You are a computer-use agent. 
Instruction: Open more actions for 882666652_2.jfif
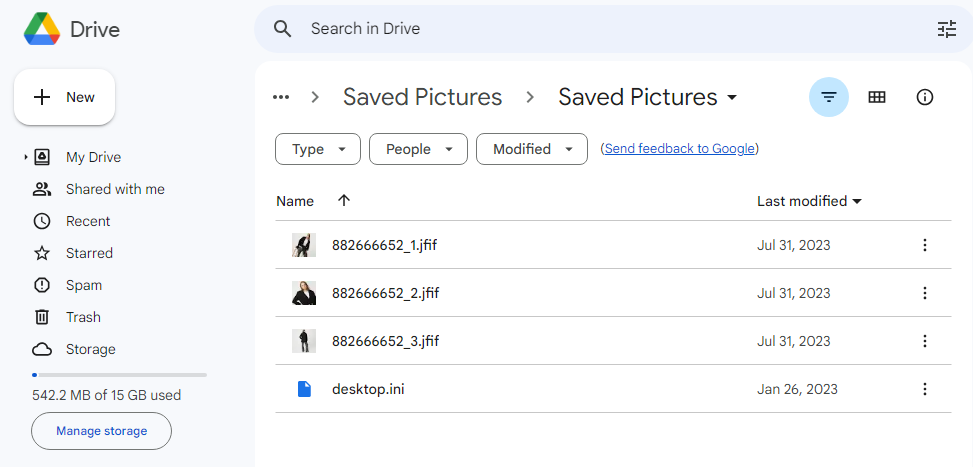click(925, 293)
